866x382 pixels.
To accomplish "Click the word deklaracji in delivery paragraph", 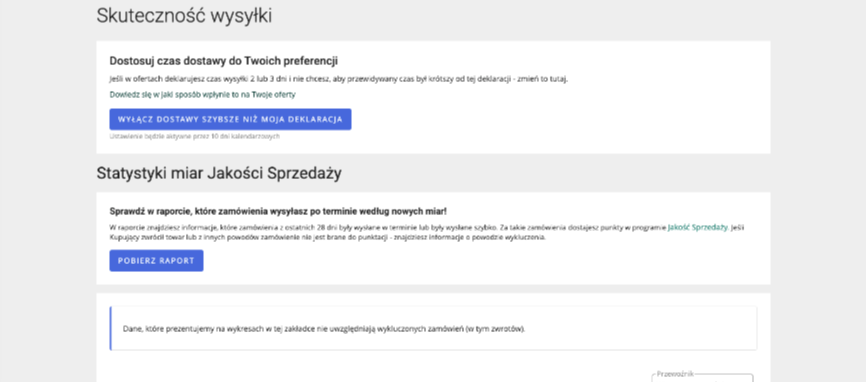I will [495, 79].
